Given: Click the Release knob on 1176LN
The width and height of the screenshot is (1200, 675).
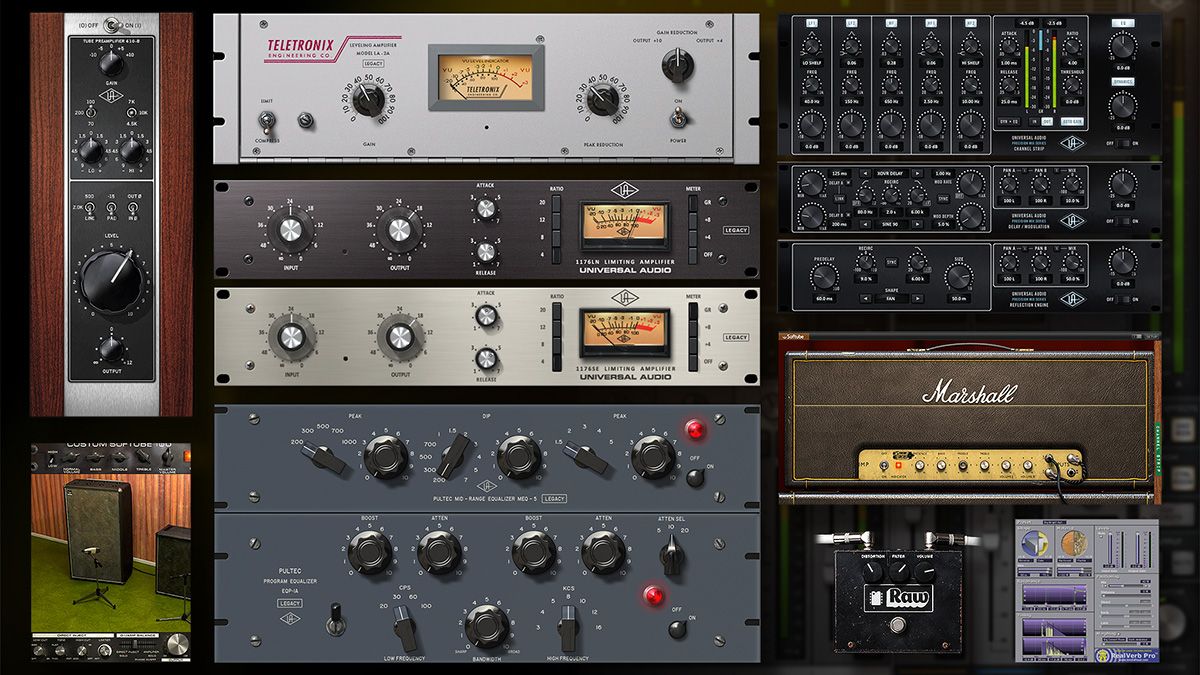Looking at the screenshot, I should (x=486, y=251).
